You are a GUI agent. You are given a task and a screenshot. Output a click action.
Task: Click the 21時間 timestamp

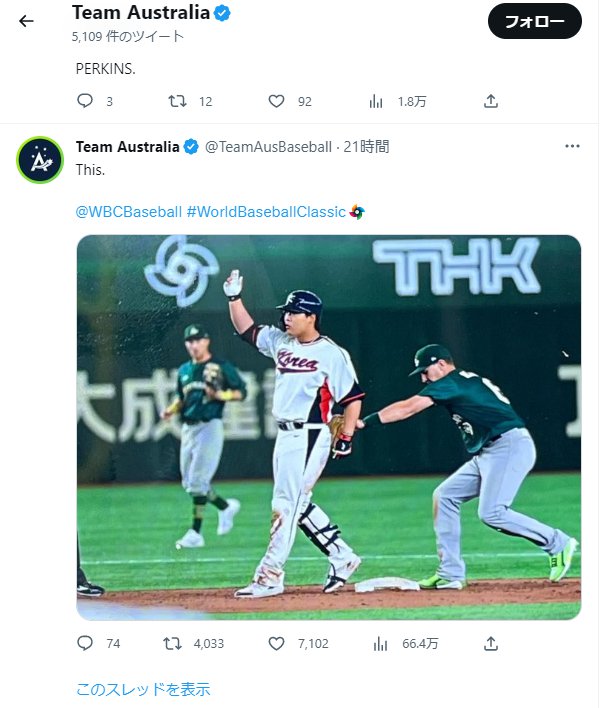click(366, 147)
